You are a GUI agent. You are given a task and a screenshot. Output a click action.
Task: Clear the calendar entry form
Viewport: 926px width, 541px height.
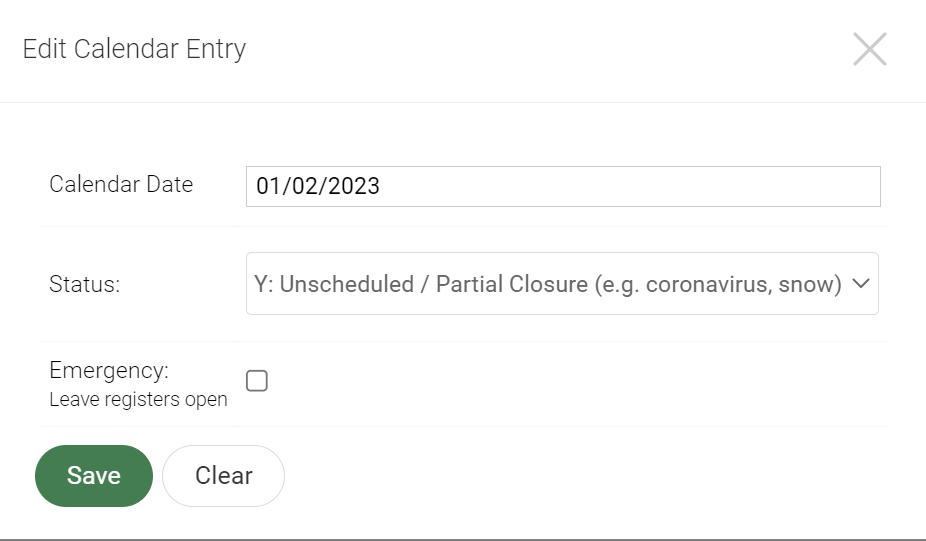[223, 476]
